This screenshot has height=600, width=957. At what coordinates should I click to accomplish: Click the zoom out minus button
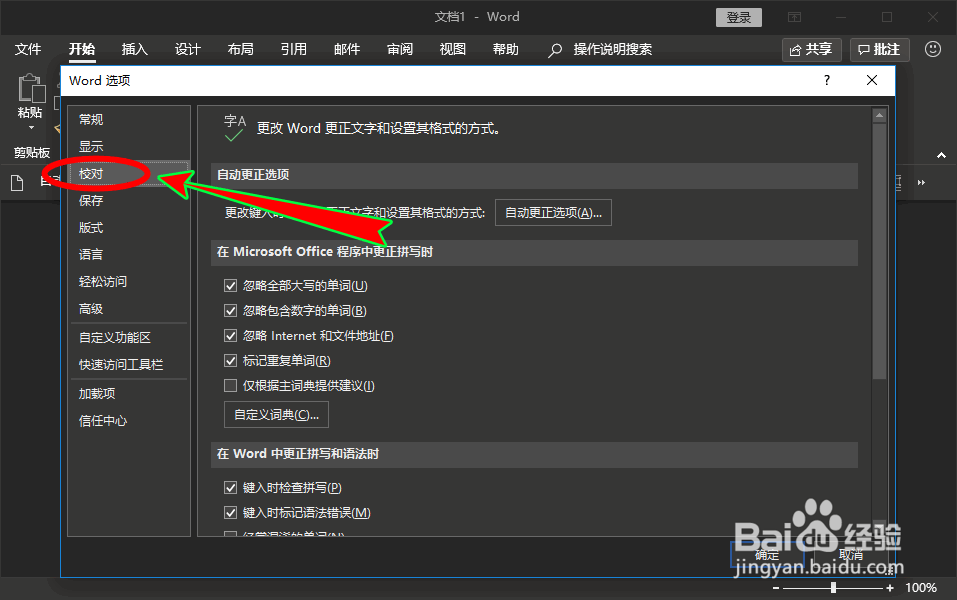point(776,588)
